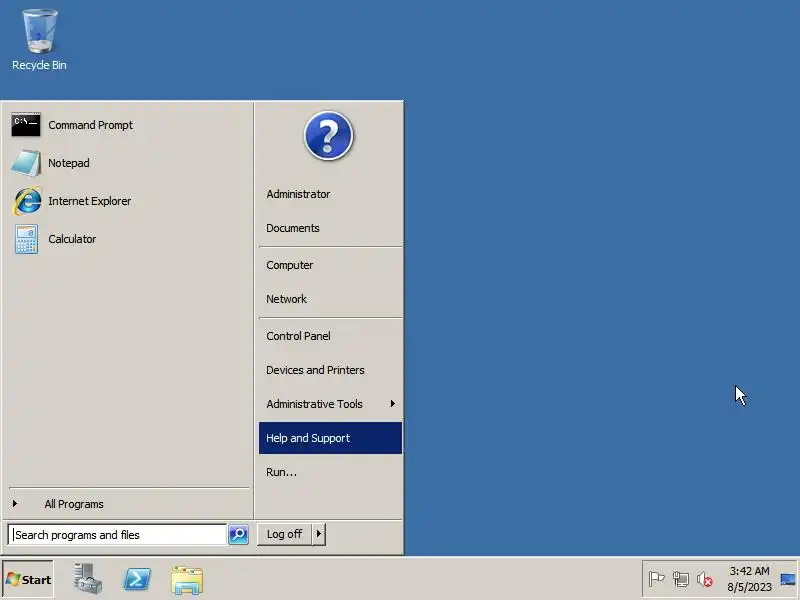Image resolution: width=800 pixels, height=600 pixels.
Task: Open Server Manager from taskbar
Action: [87, 579]
